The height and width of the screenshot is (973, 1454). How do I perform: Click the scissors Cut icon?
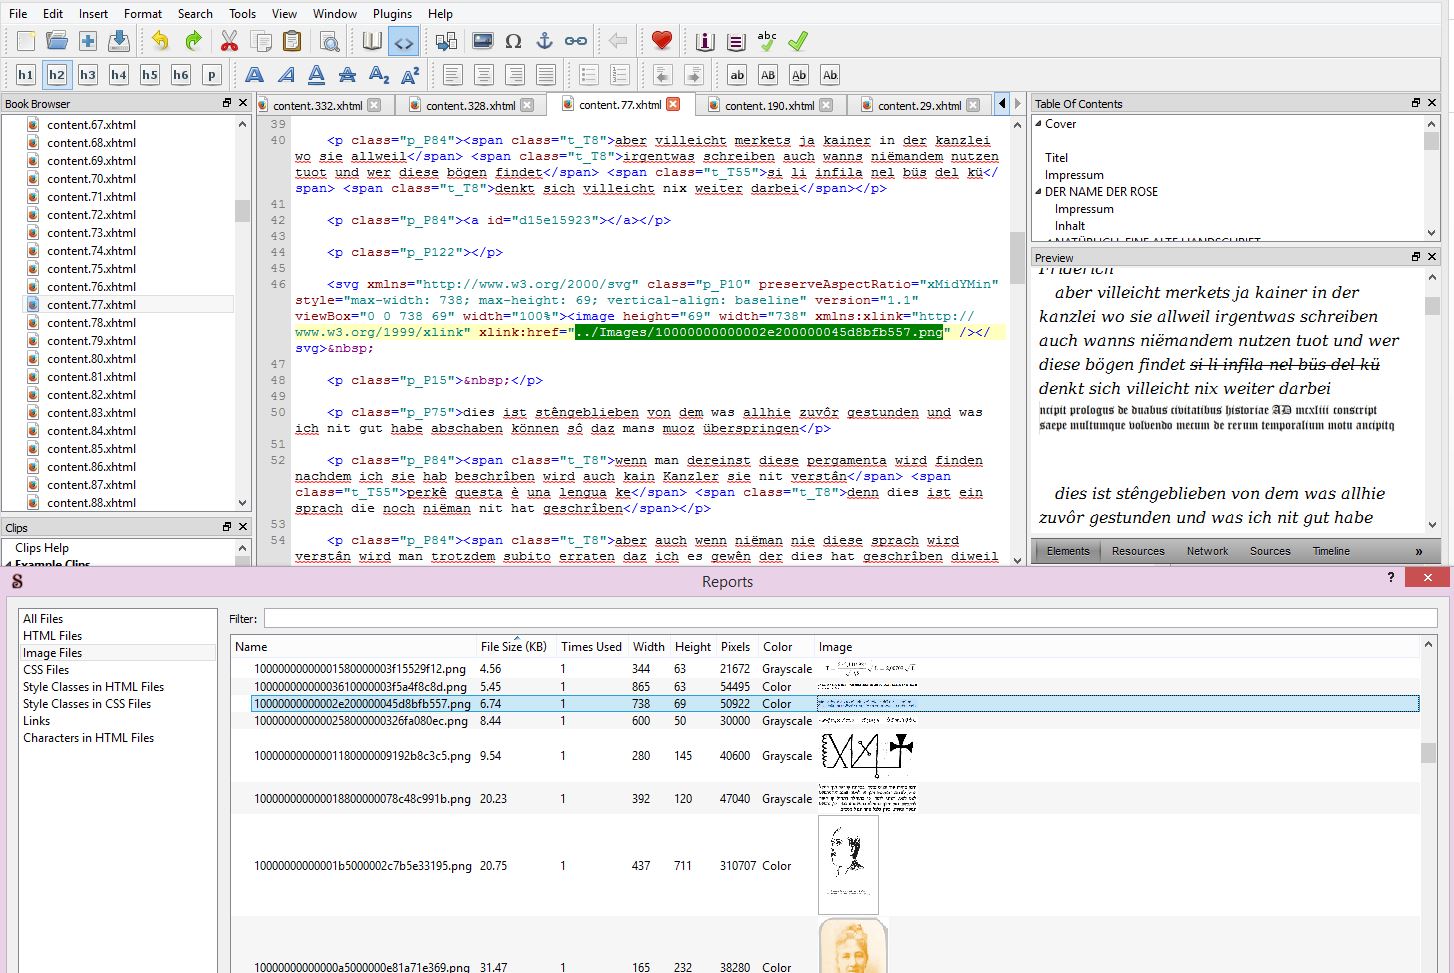[229, 42]
